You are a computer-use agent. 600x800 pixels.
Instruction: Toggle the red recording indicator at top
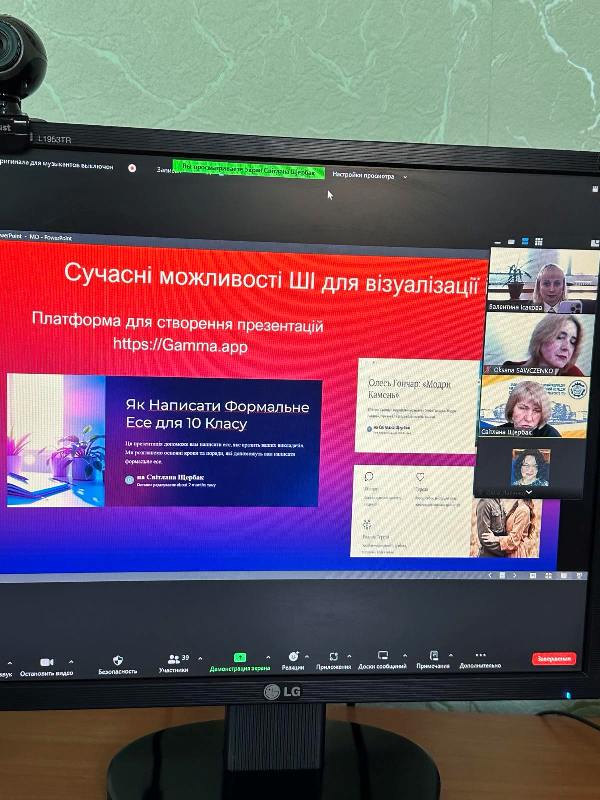132,168
